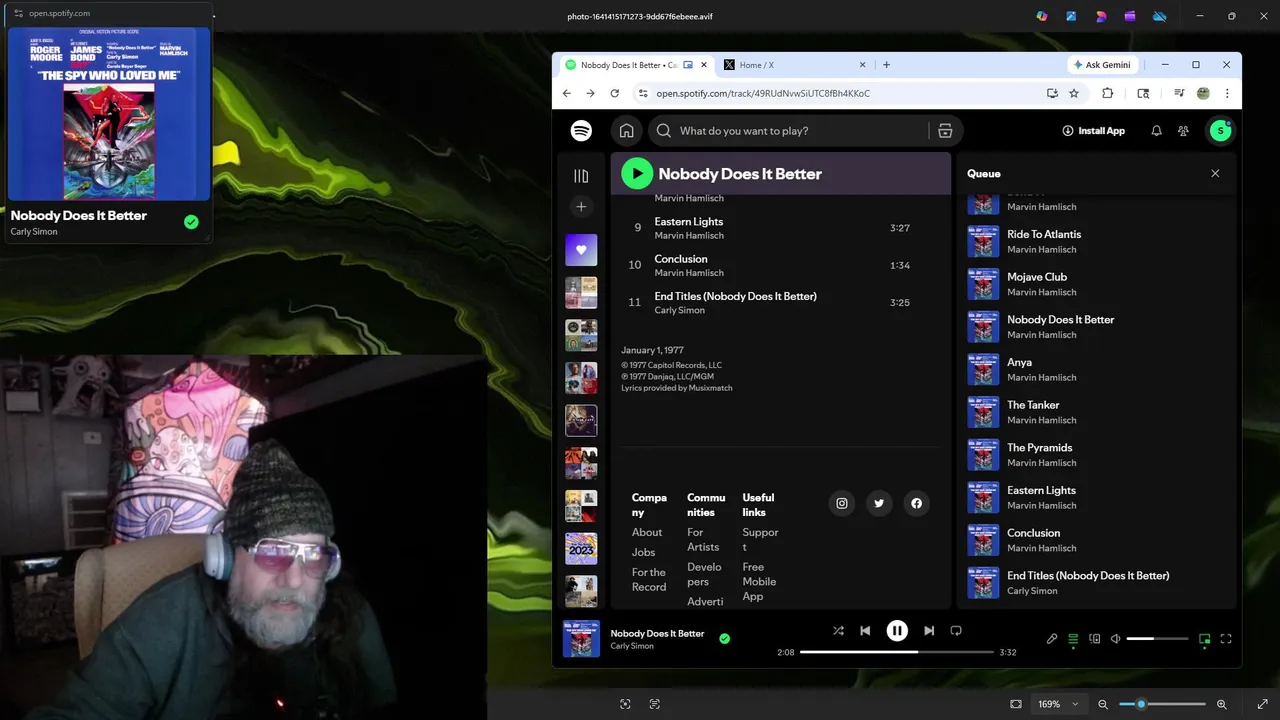Play The Pyramids from the queue
The image size is (1280, 720).
[1096, 455]
